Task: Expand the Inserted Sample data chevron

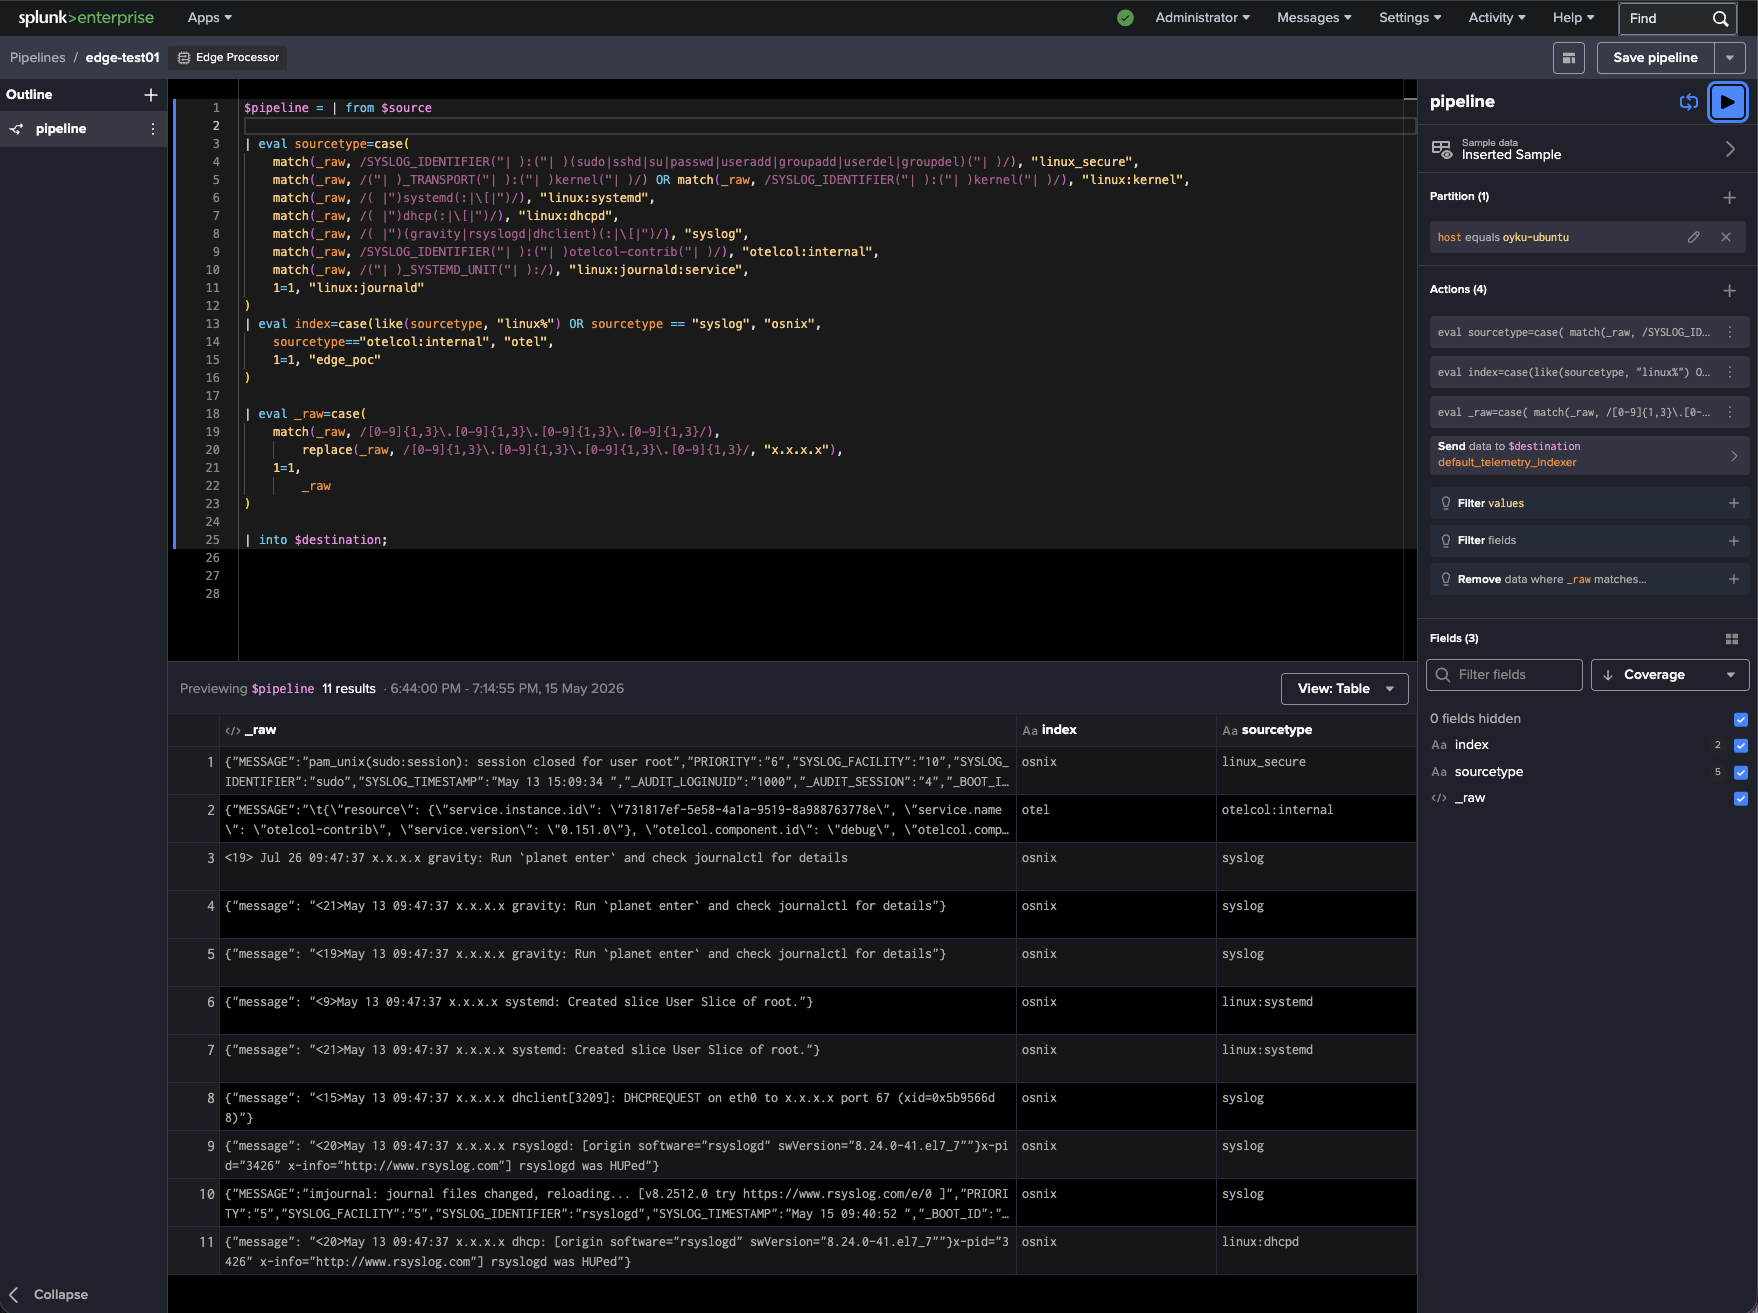Action: 1730,149
